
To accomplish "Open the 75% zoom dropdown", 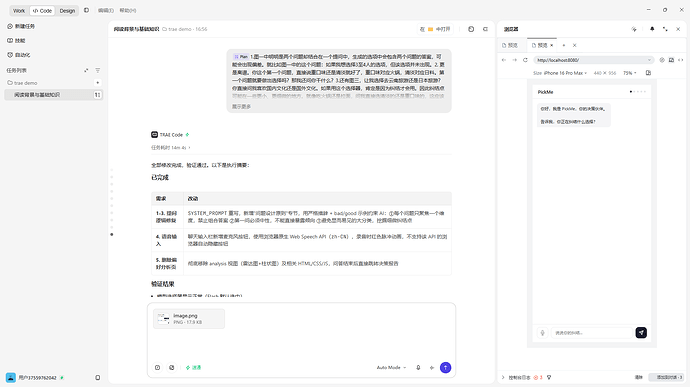I will [x=630, y=73].
